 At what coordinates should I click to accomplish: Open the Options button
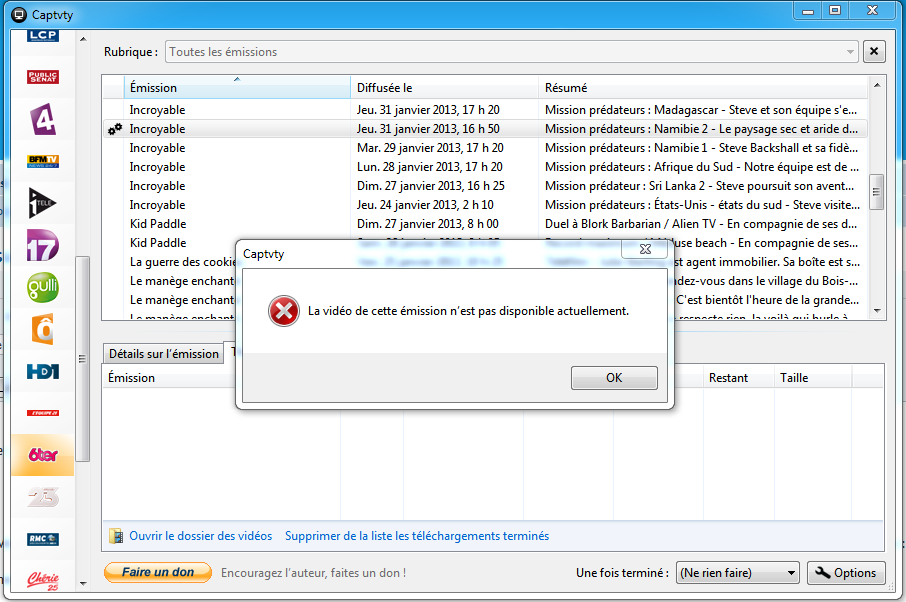[845, 573]
